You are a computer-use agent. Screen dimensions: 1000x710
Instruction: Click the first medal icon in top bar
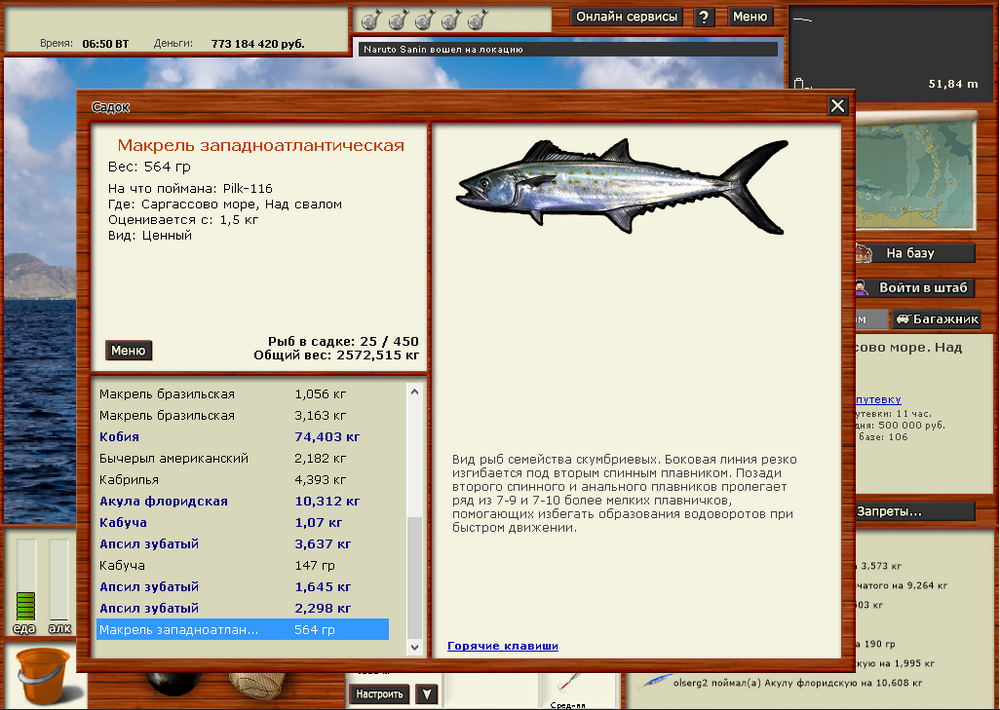point(369,19)
